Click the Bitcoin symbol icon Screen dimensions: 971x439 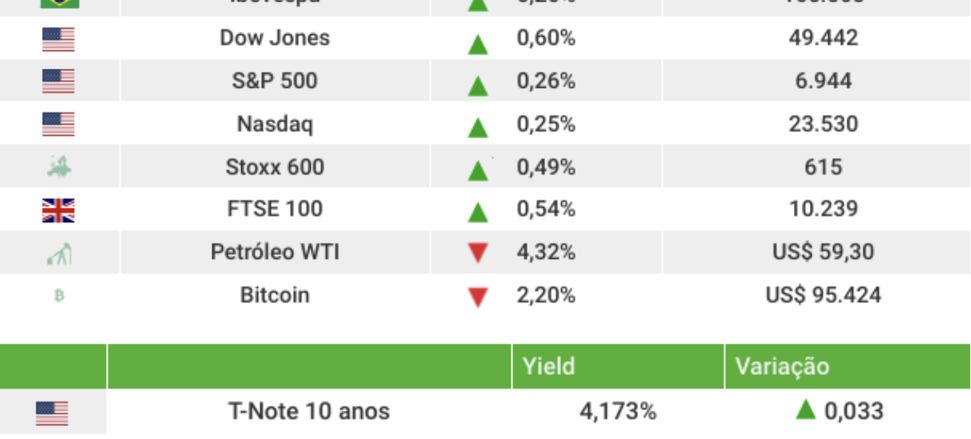pos(58,296)
